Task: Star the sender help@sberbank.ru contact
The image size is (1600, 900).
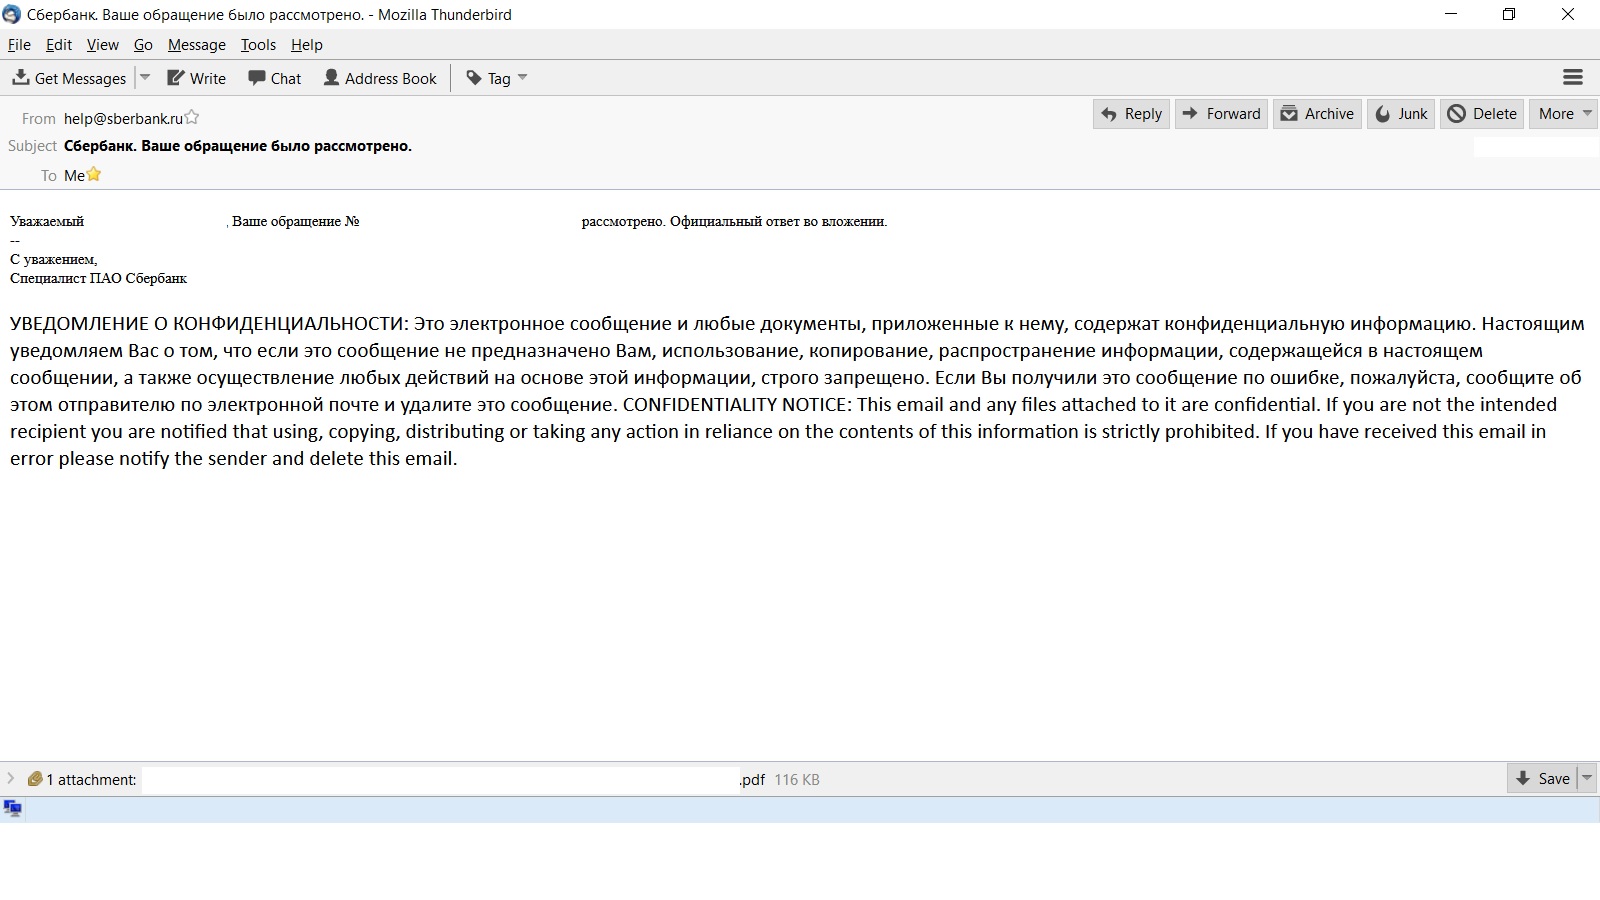Action: pyautogui.click(x=192, y=118)
